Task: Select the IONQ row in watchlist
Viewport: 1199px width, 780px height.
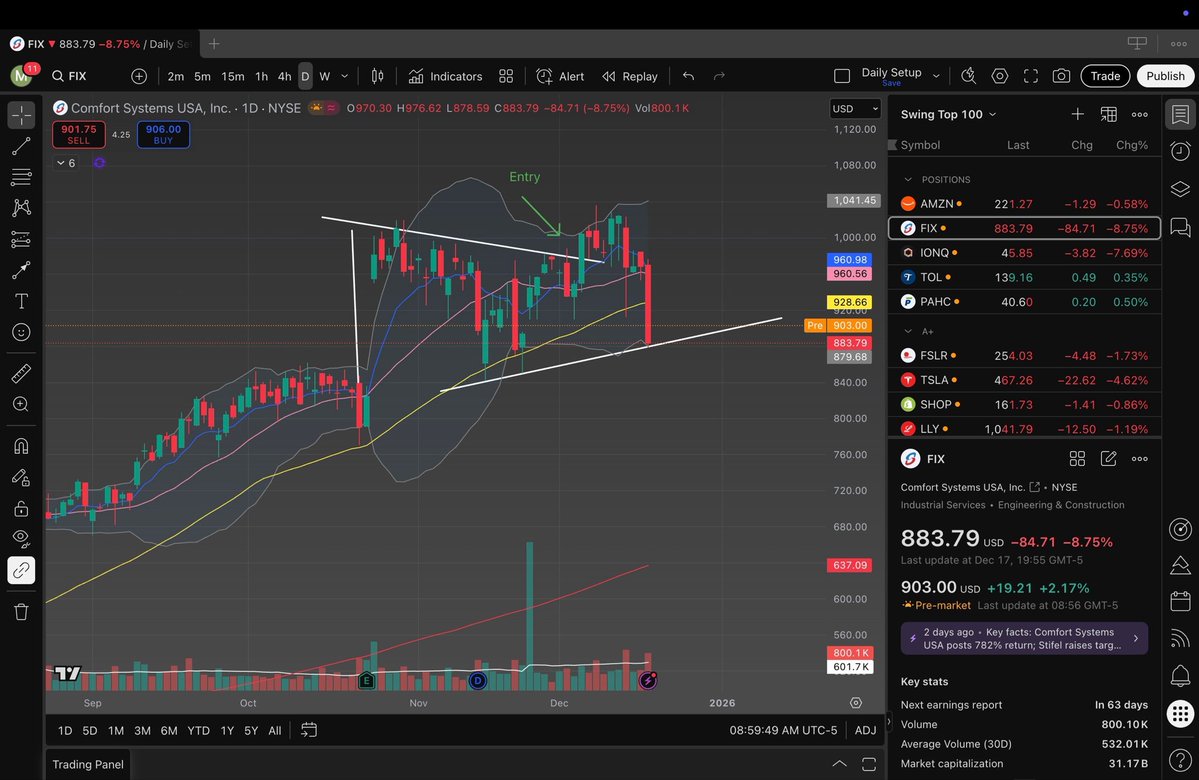Action: tap(1025, 252)
